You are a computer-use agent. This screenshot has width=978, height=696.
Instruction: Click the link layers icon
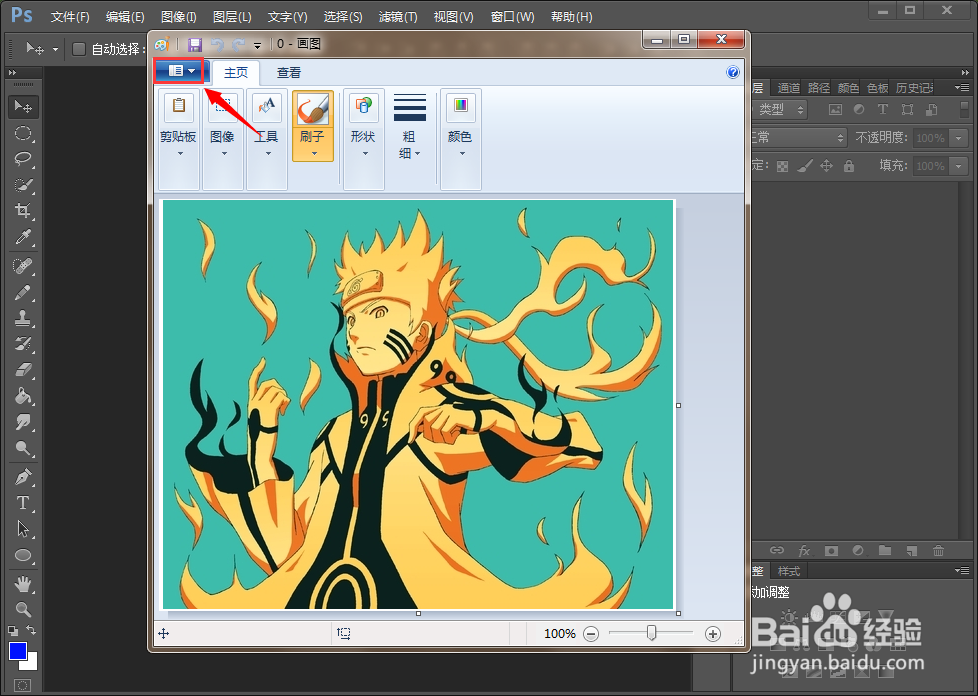pos(777,551)
